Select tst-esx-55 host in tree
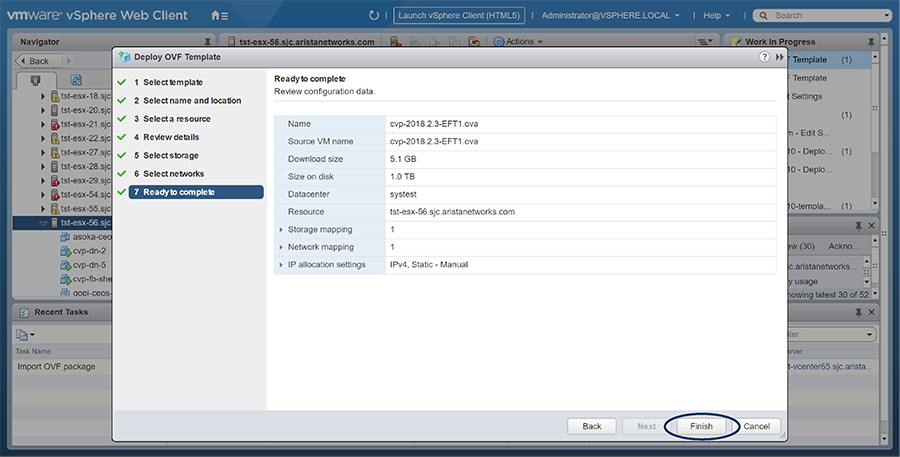The height and width of the screenshot is (457, 900). [86, 208]
